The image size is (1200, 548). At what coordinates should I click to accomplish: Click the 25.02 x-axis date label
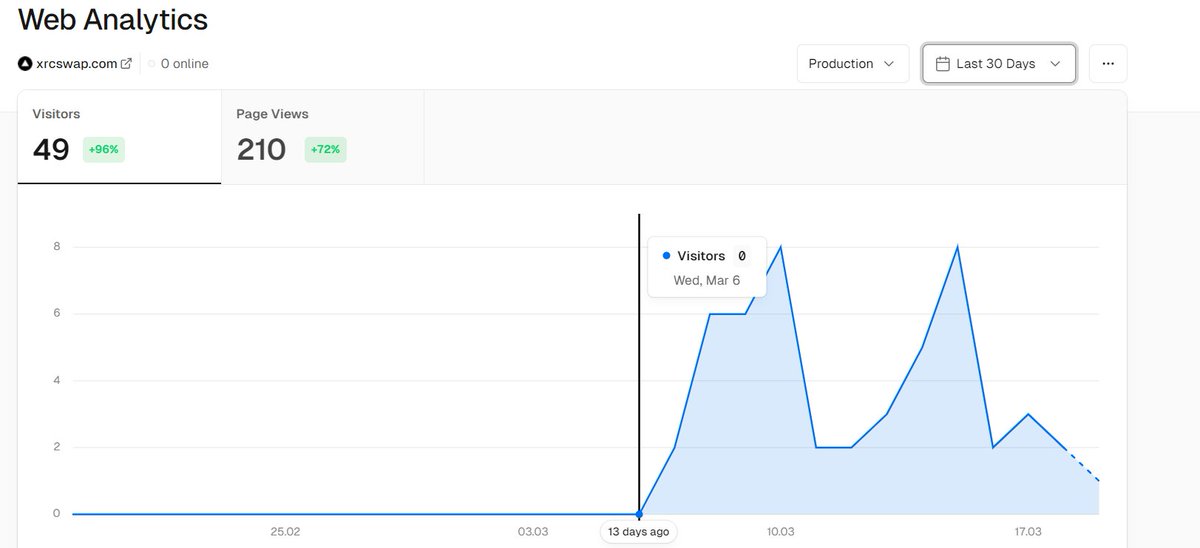click(285, 532)
